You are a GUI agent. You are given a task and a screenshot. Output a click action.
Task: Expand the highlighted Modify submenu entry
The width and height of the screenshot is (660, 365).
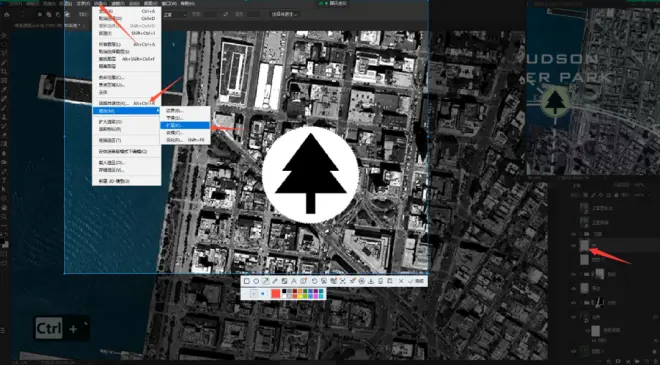click(126, 111)
